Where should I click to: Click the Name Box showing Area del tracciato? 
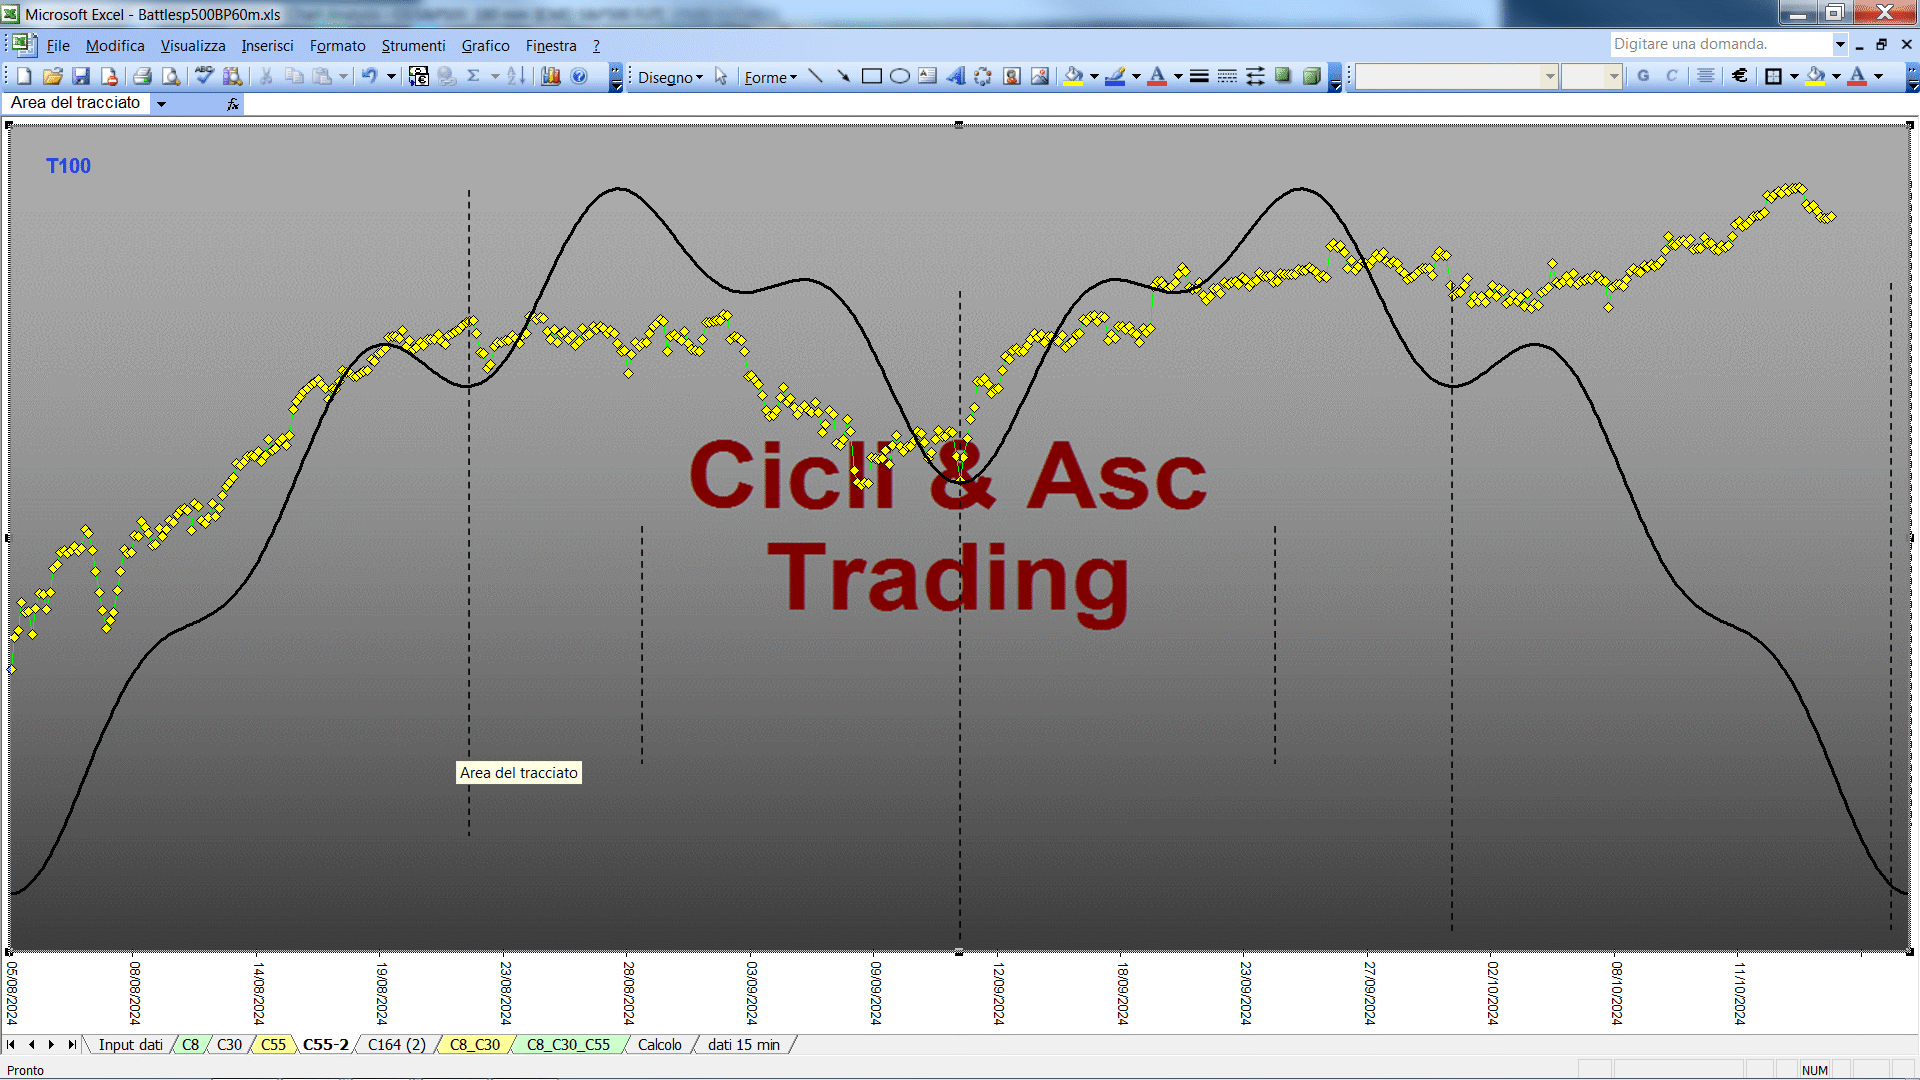coord(77,103)
